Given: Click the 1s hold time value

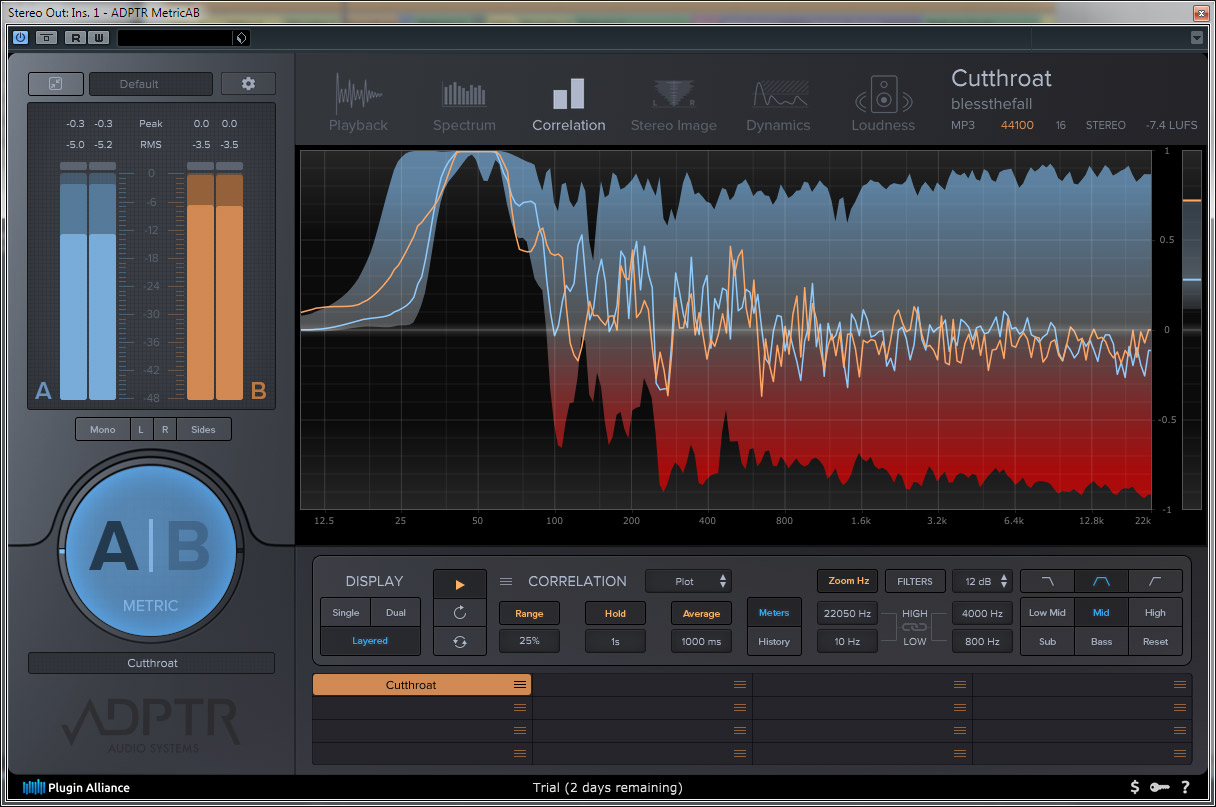Looking at the screenshot, I should 615,641.
